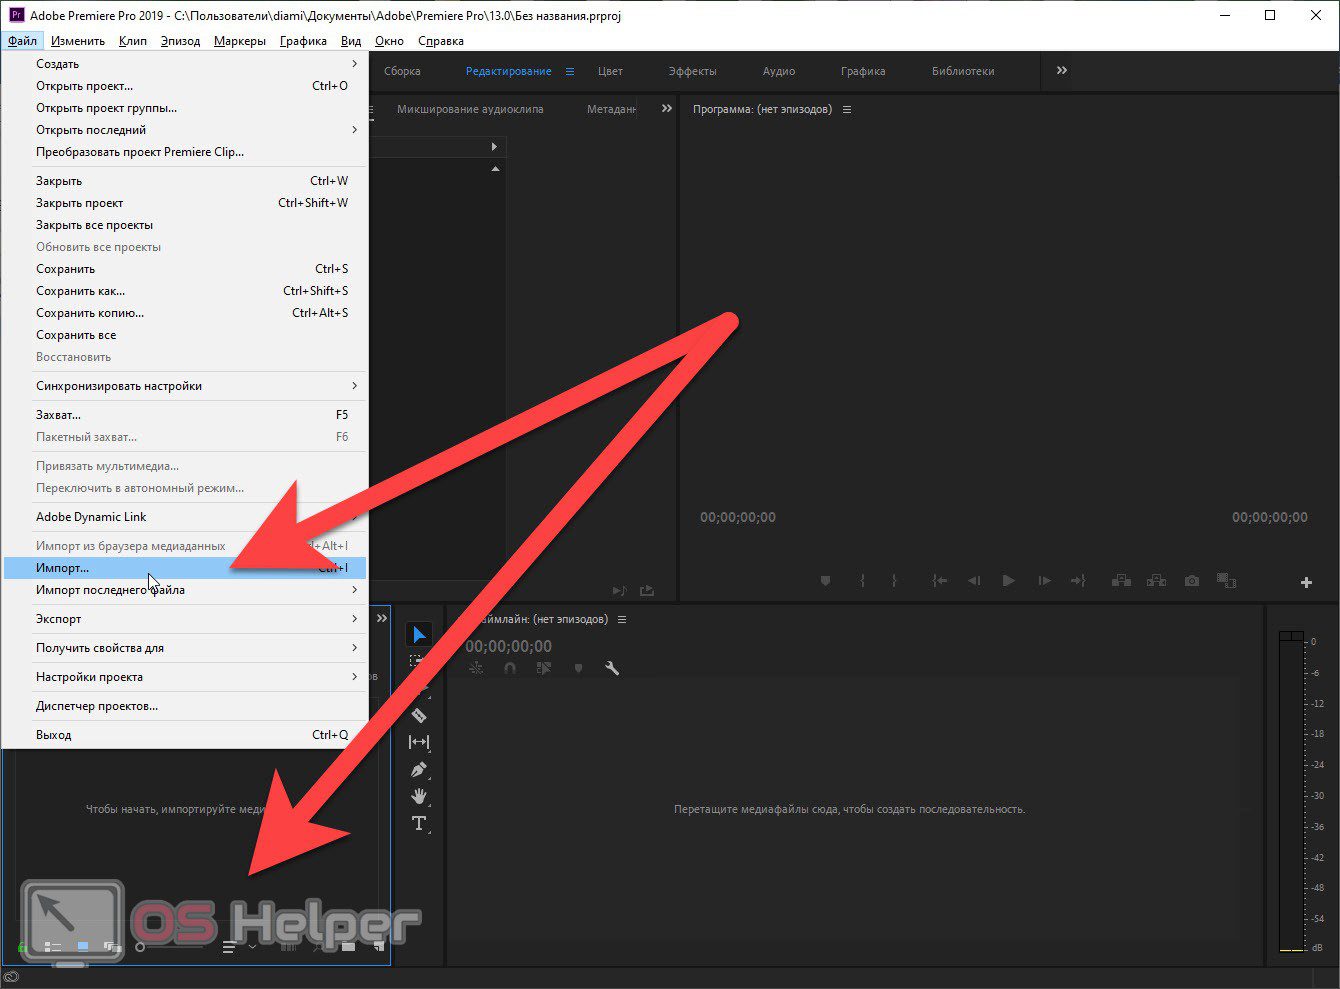Choose Импорт... in the File menu
1340x989 pixels.
tap(185, 568)
